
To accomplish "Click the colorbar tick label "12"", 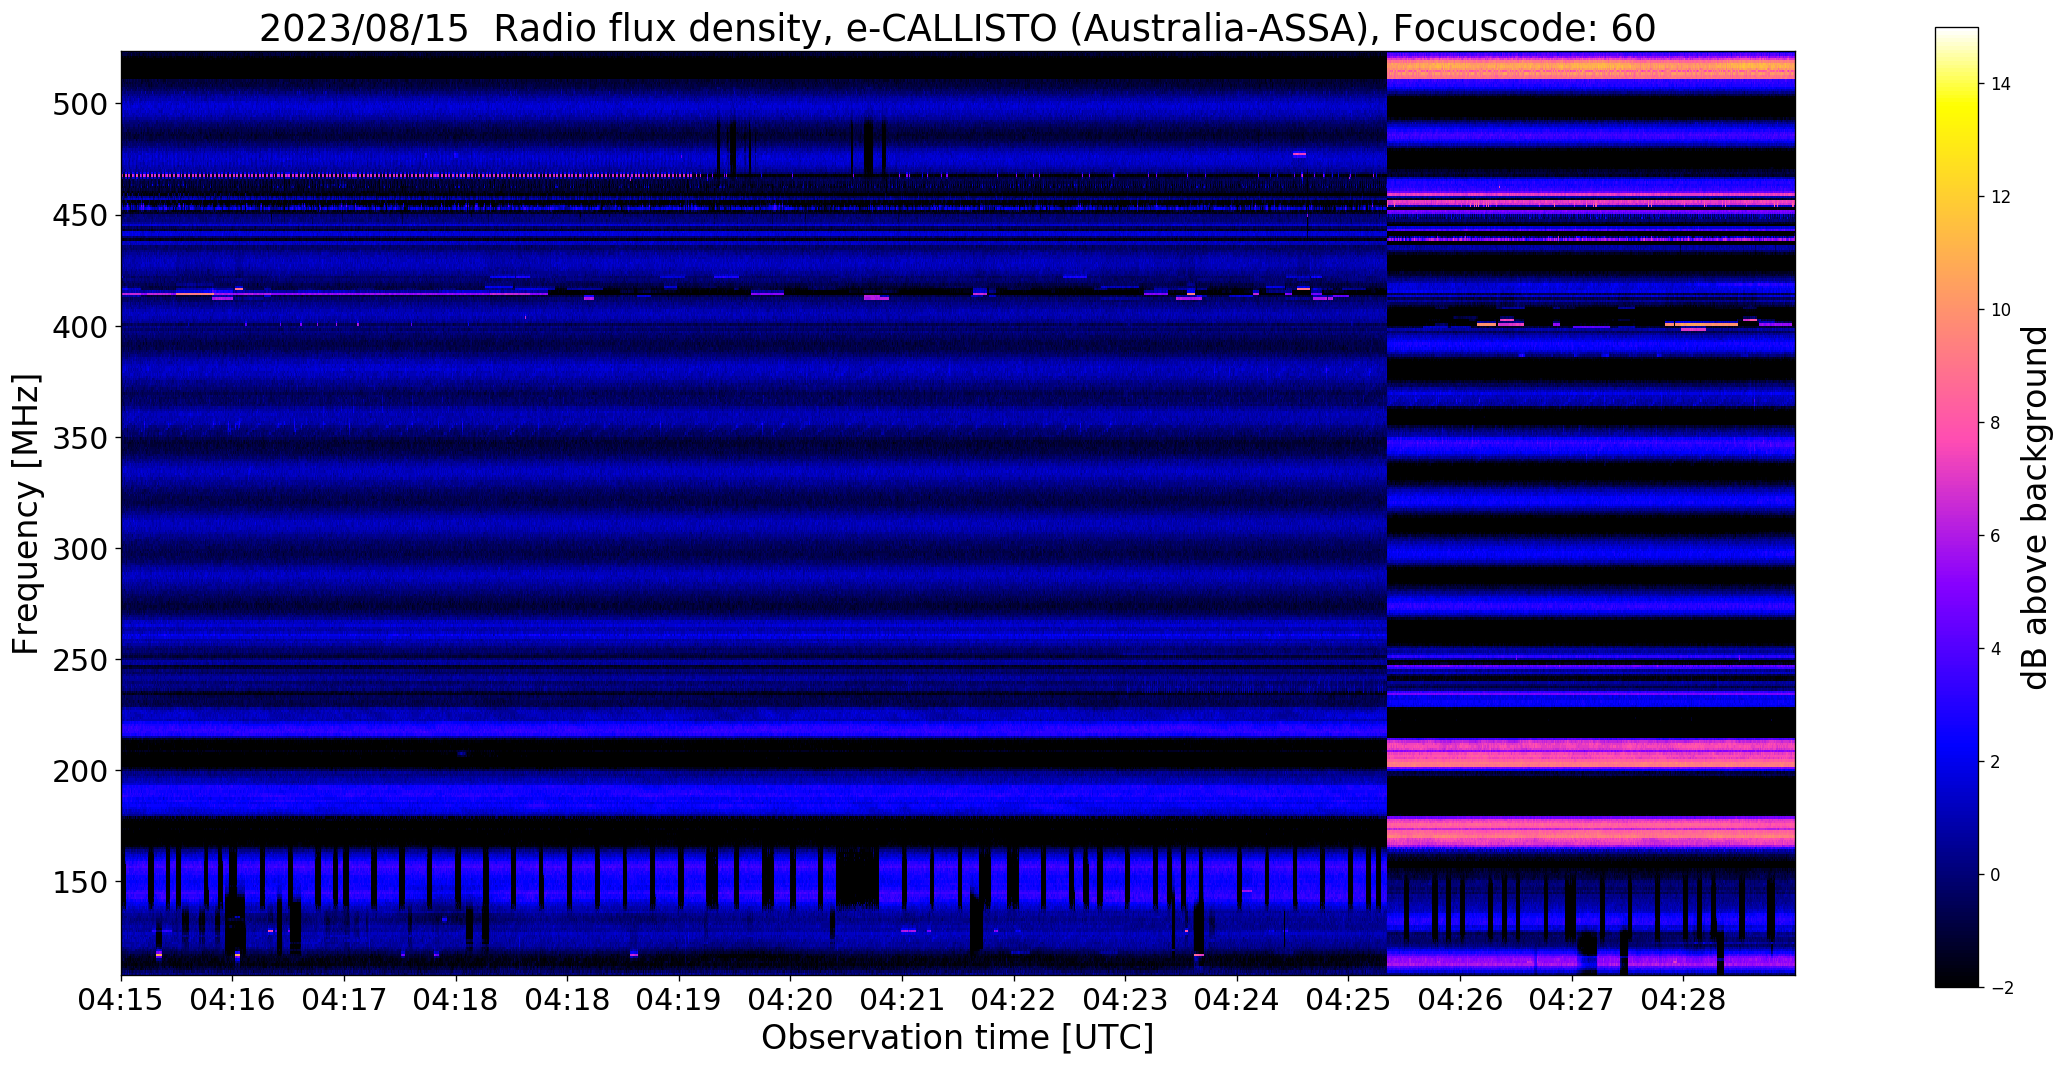I will (2001, 197).
